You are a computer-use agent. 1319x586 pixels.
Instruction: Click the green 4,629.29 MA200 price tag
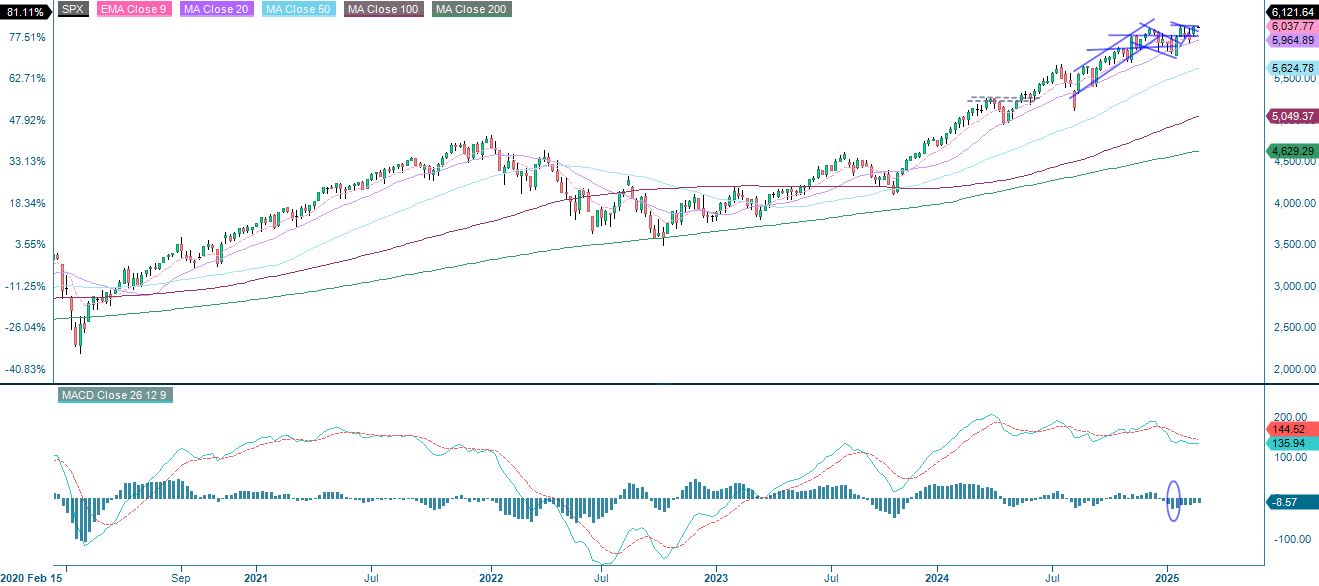click(1290, 152)
